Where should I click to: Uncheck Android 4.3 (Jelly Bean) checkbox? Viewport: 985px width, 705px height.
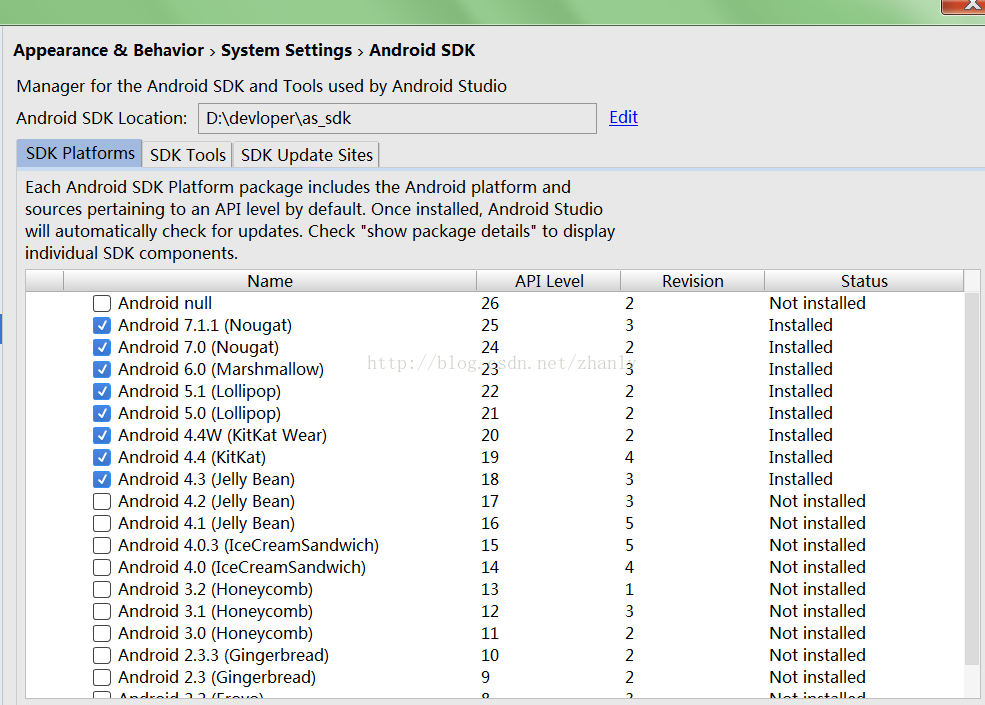(102, 479)
